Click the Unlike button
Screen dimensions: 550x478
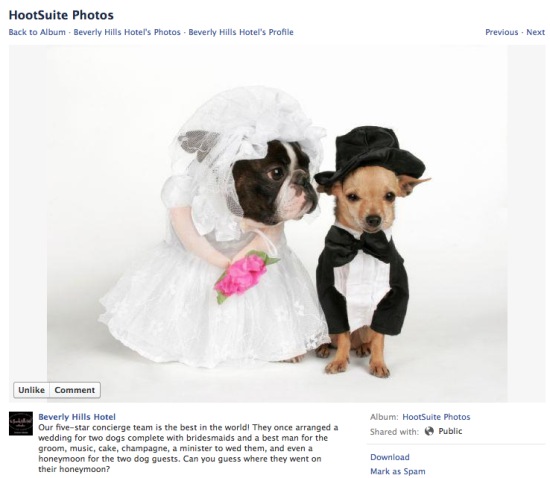click(x=32, y=390)
